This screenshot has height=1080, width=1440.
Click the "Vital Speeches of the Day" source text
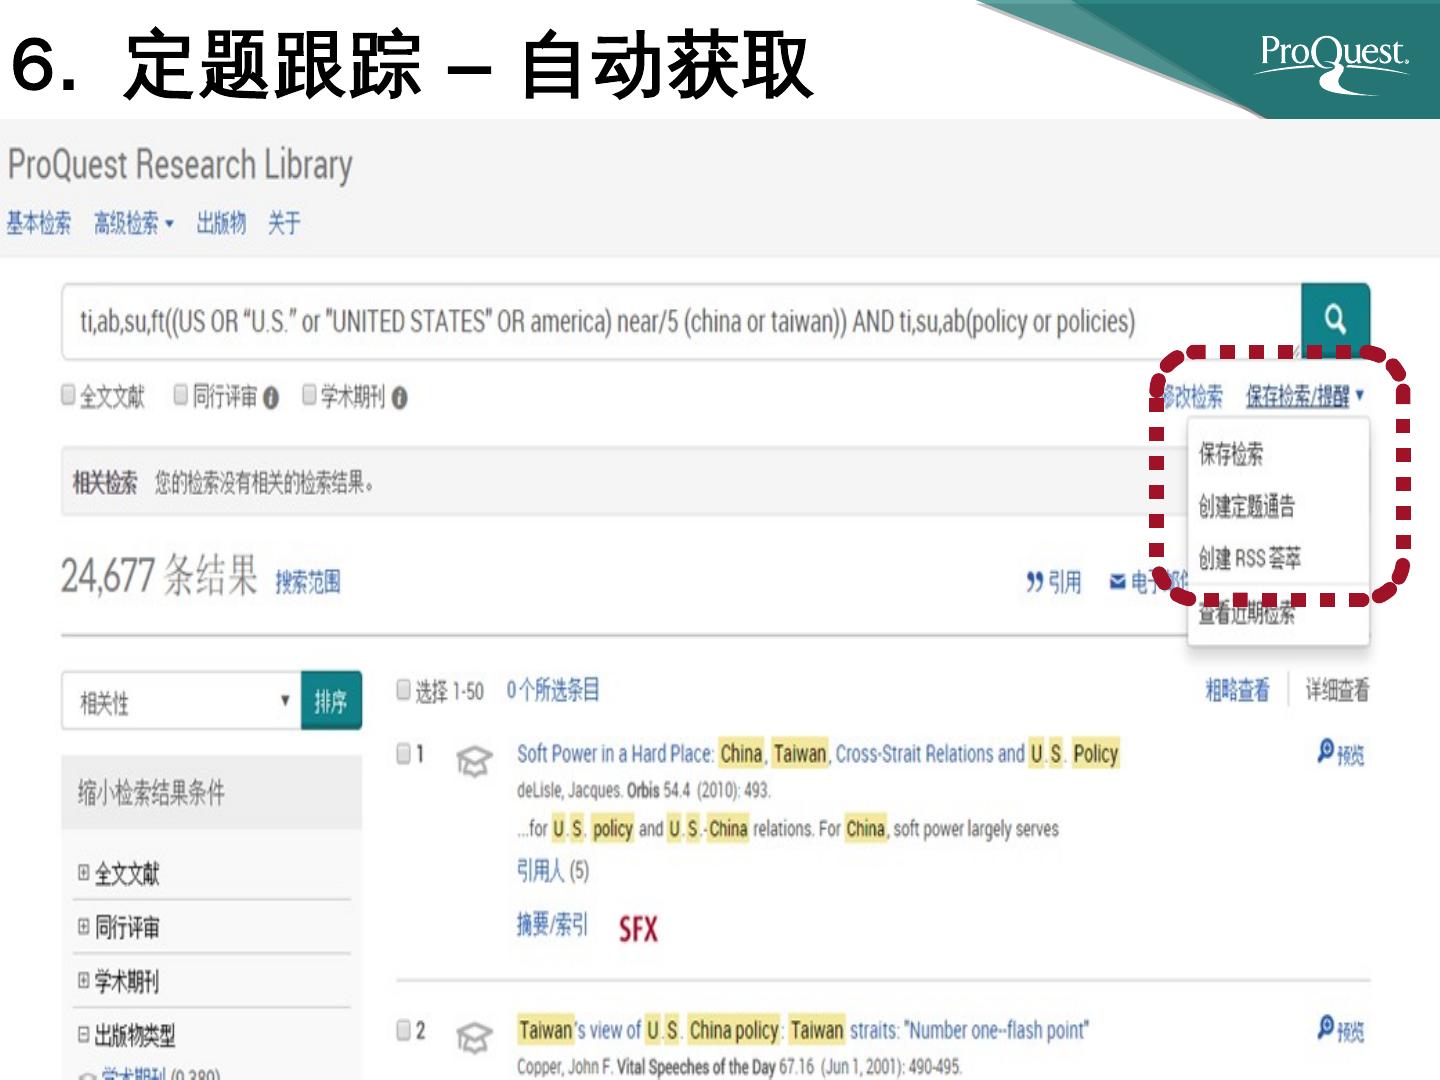[696, 1066]
